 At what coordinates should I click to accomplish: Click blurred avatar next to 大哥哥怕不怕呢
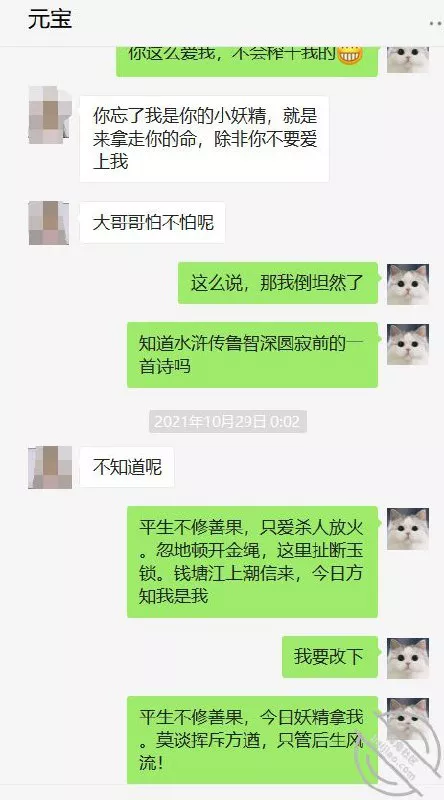pos(49,223)
